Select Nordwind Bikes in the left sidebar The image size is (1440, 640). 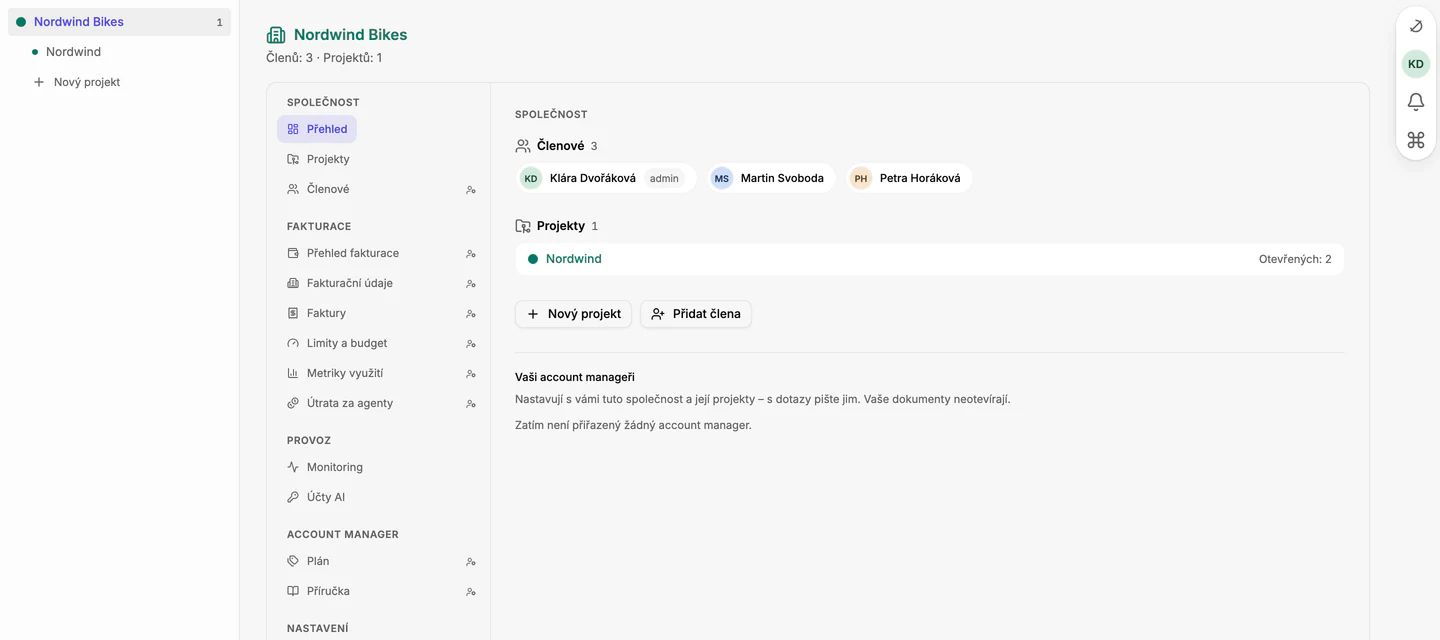[x=119, y=22]
